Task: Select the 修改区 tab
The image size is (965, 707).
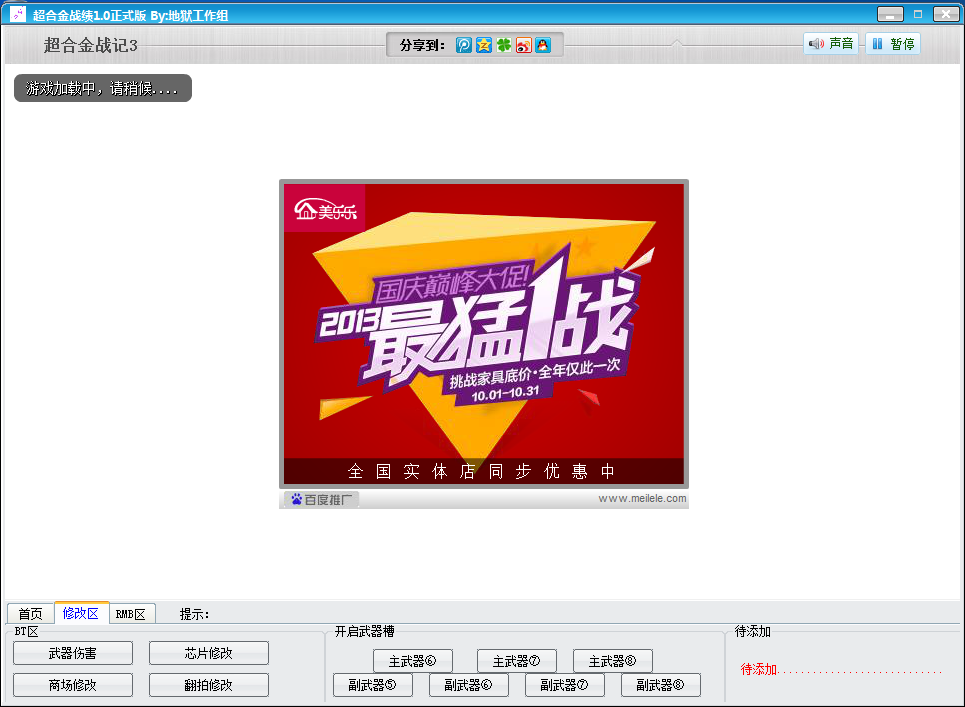Action: [81, 613]
